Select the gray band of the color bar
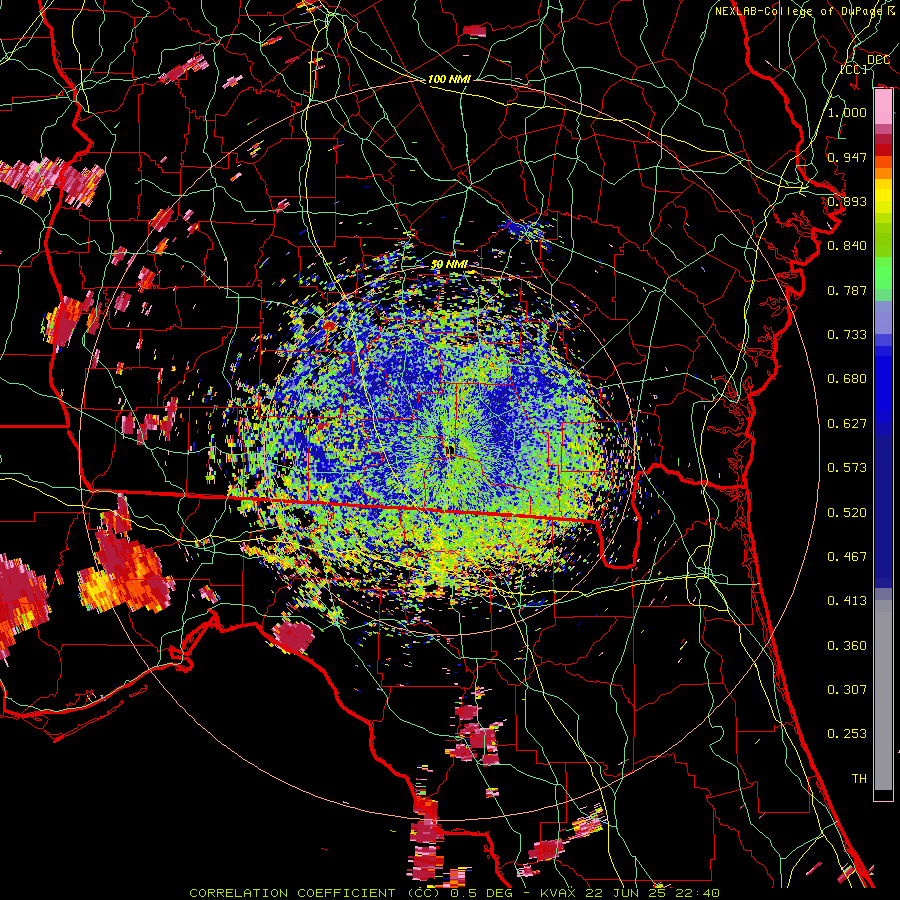 click(883, 695)
